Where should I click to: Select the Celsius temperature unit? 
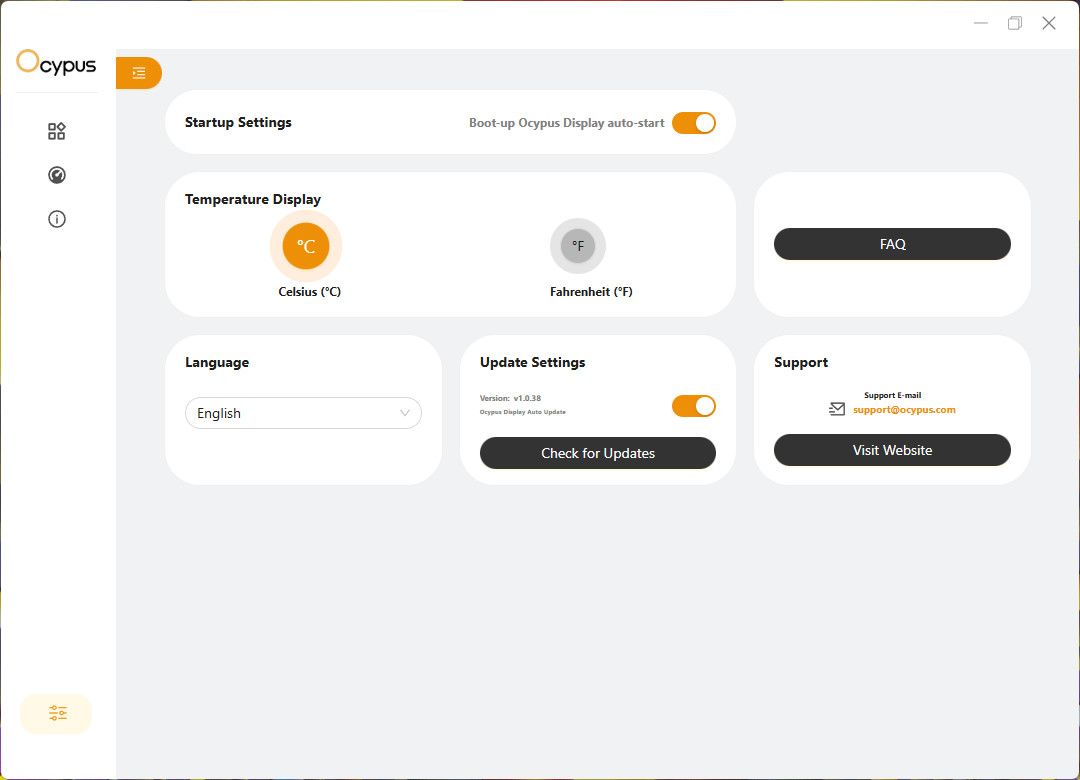(306, 246)
